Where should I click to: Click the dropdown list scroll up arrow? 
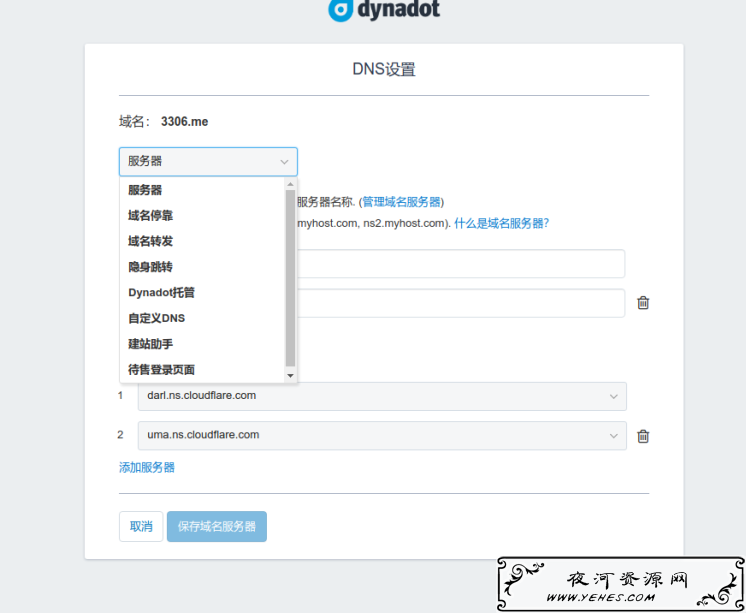point(290,184)
